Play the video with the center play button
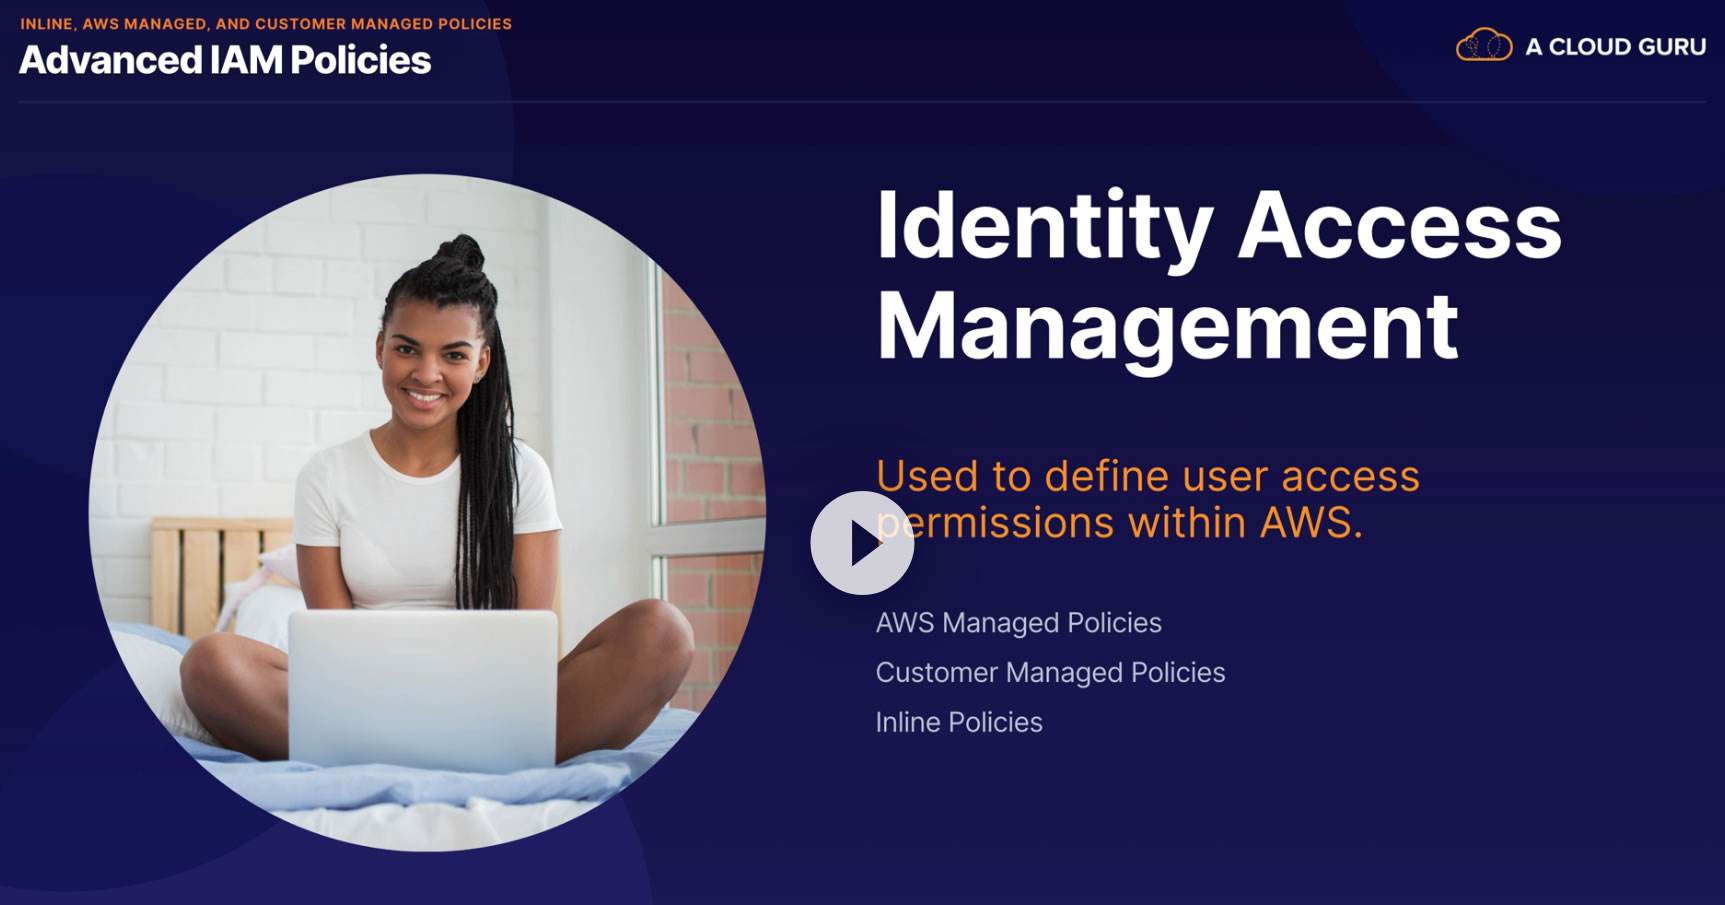This screenshot has width=1725, height=905. (862, 543)
